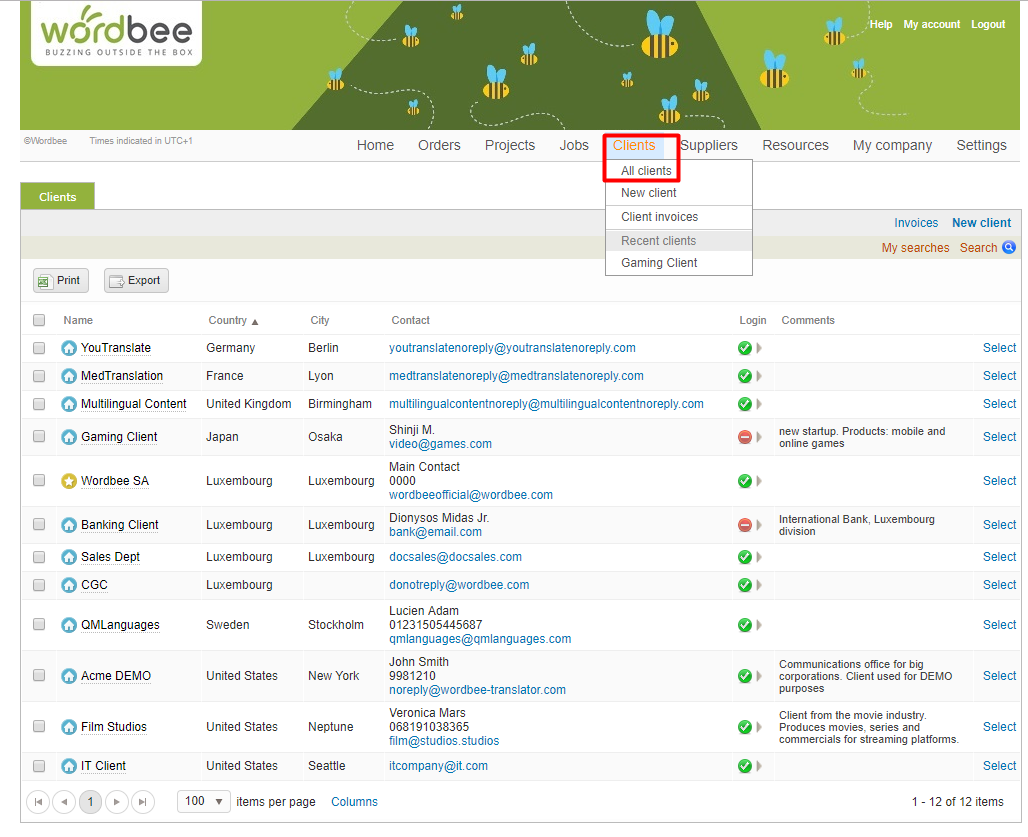This screenshot has height=837, width=1028.
Task: Check the box for MedTranslation row
Action: [x=39, y=376]
